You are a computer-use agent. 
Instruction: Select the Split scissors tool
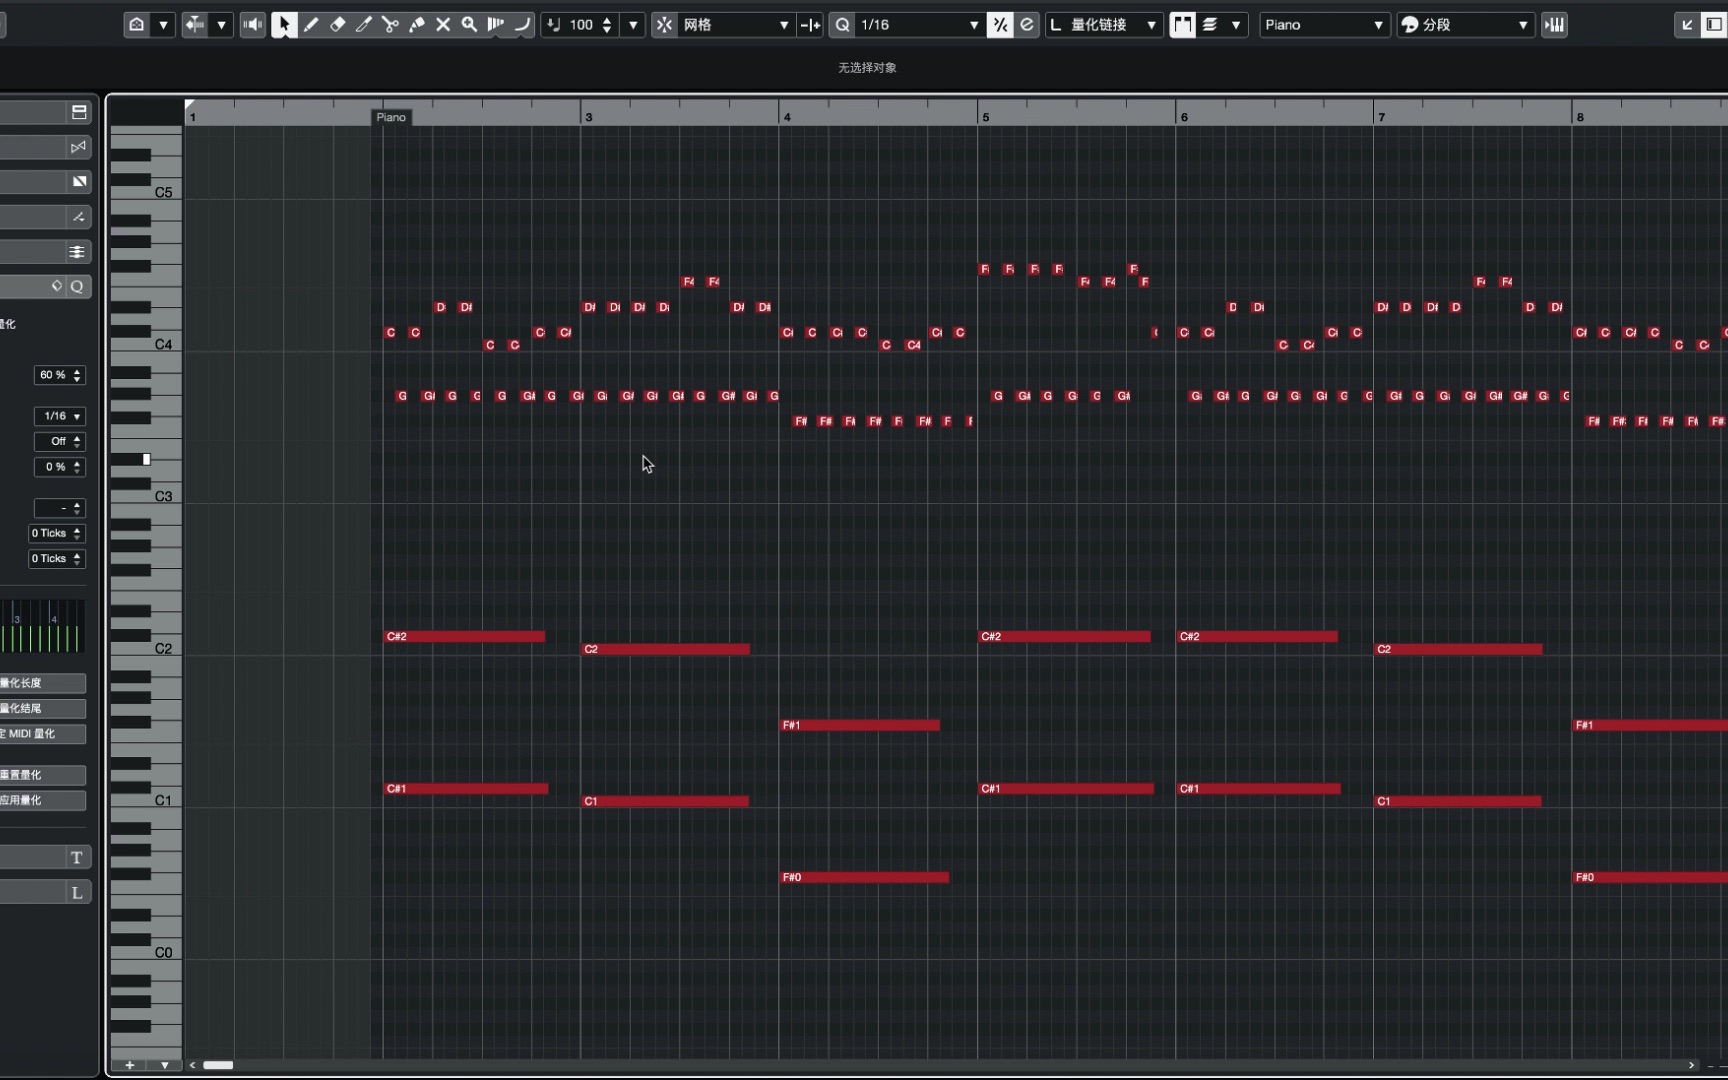pos(390,25)
